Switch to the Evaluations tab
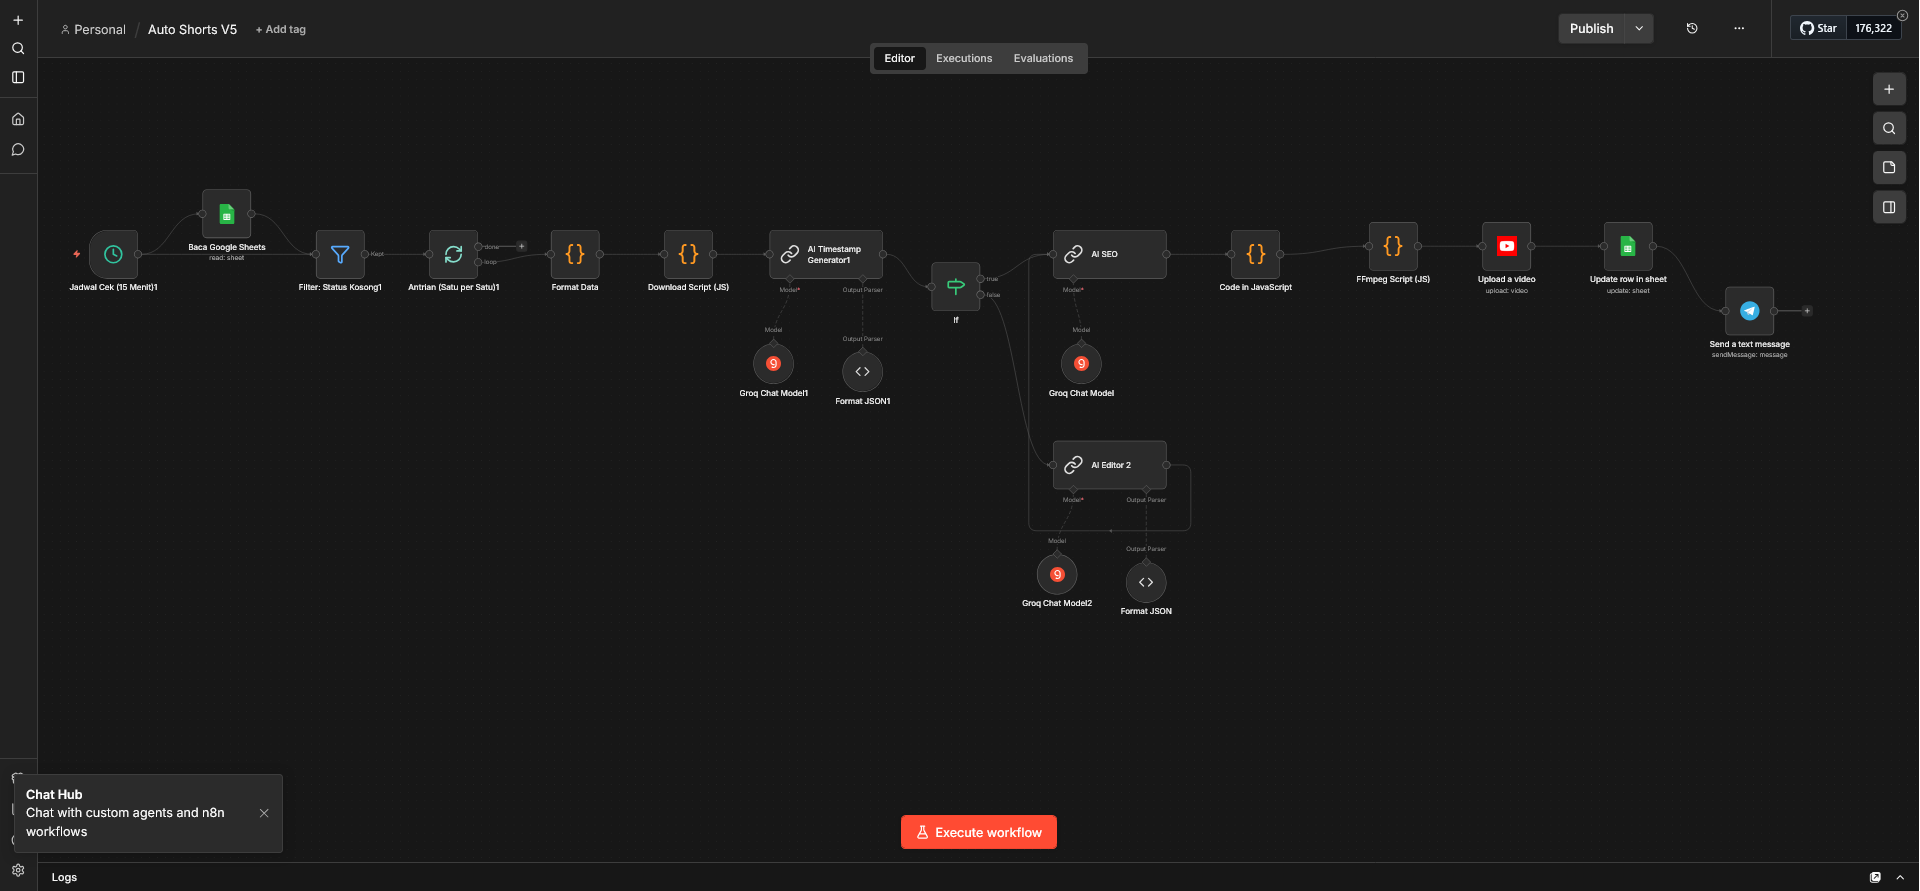 click(x=1043, y=59)
